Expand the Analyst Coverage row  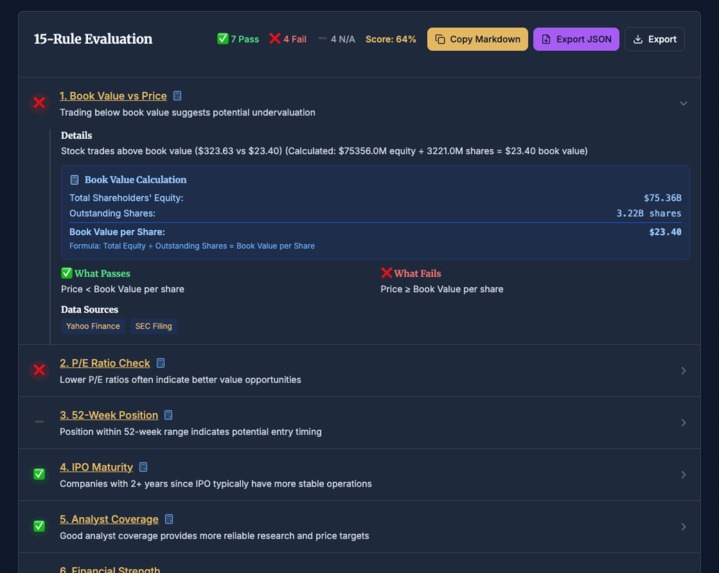(x=683, y=527)
